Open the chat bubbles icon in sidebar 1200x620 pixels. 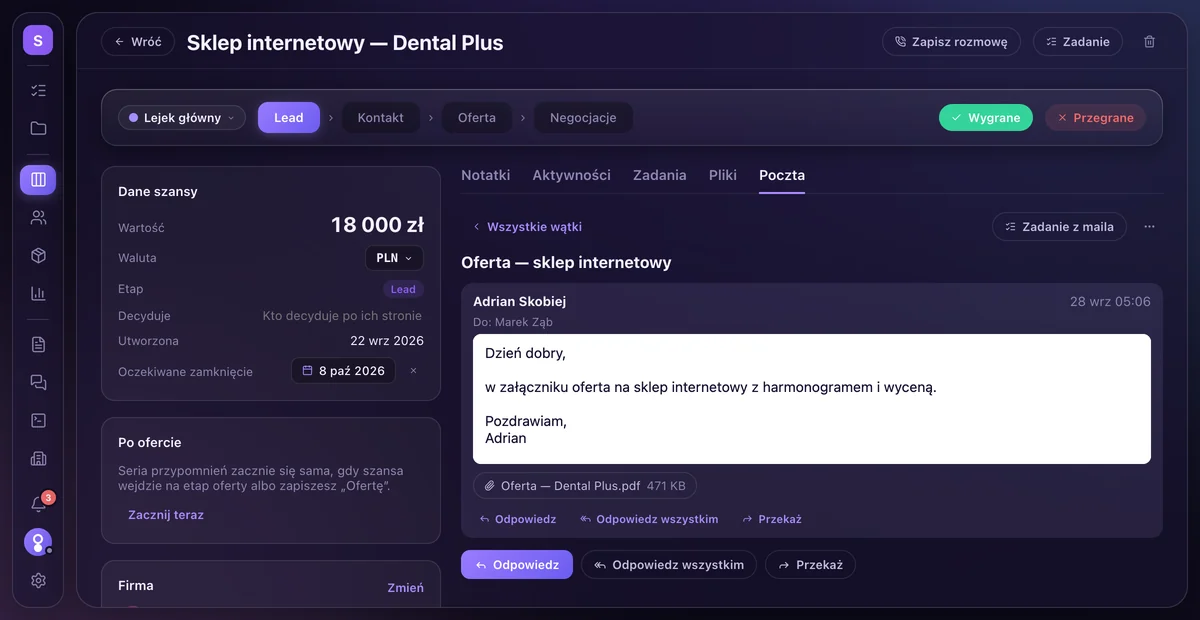click(38, 382)
